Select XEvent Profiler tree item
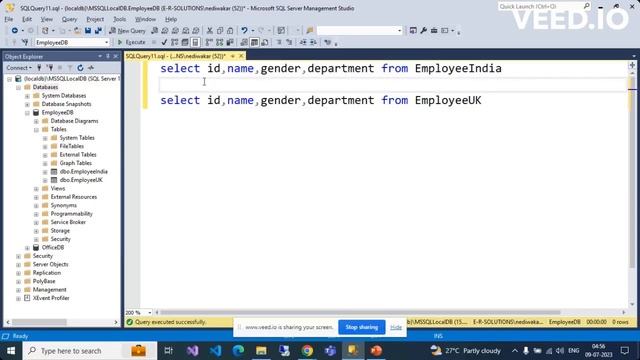The width and height of the screenshot is (640, 360). [x=51, y=298]
